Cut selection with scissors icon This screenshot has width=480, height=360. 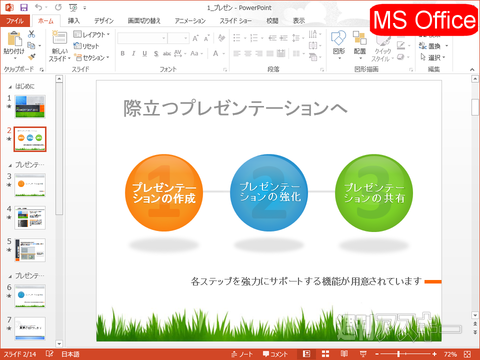(31, 34)
